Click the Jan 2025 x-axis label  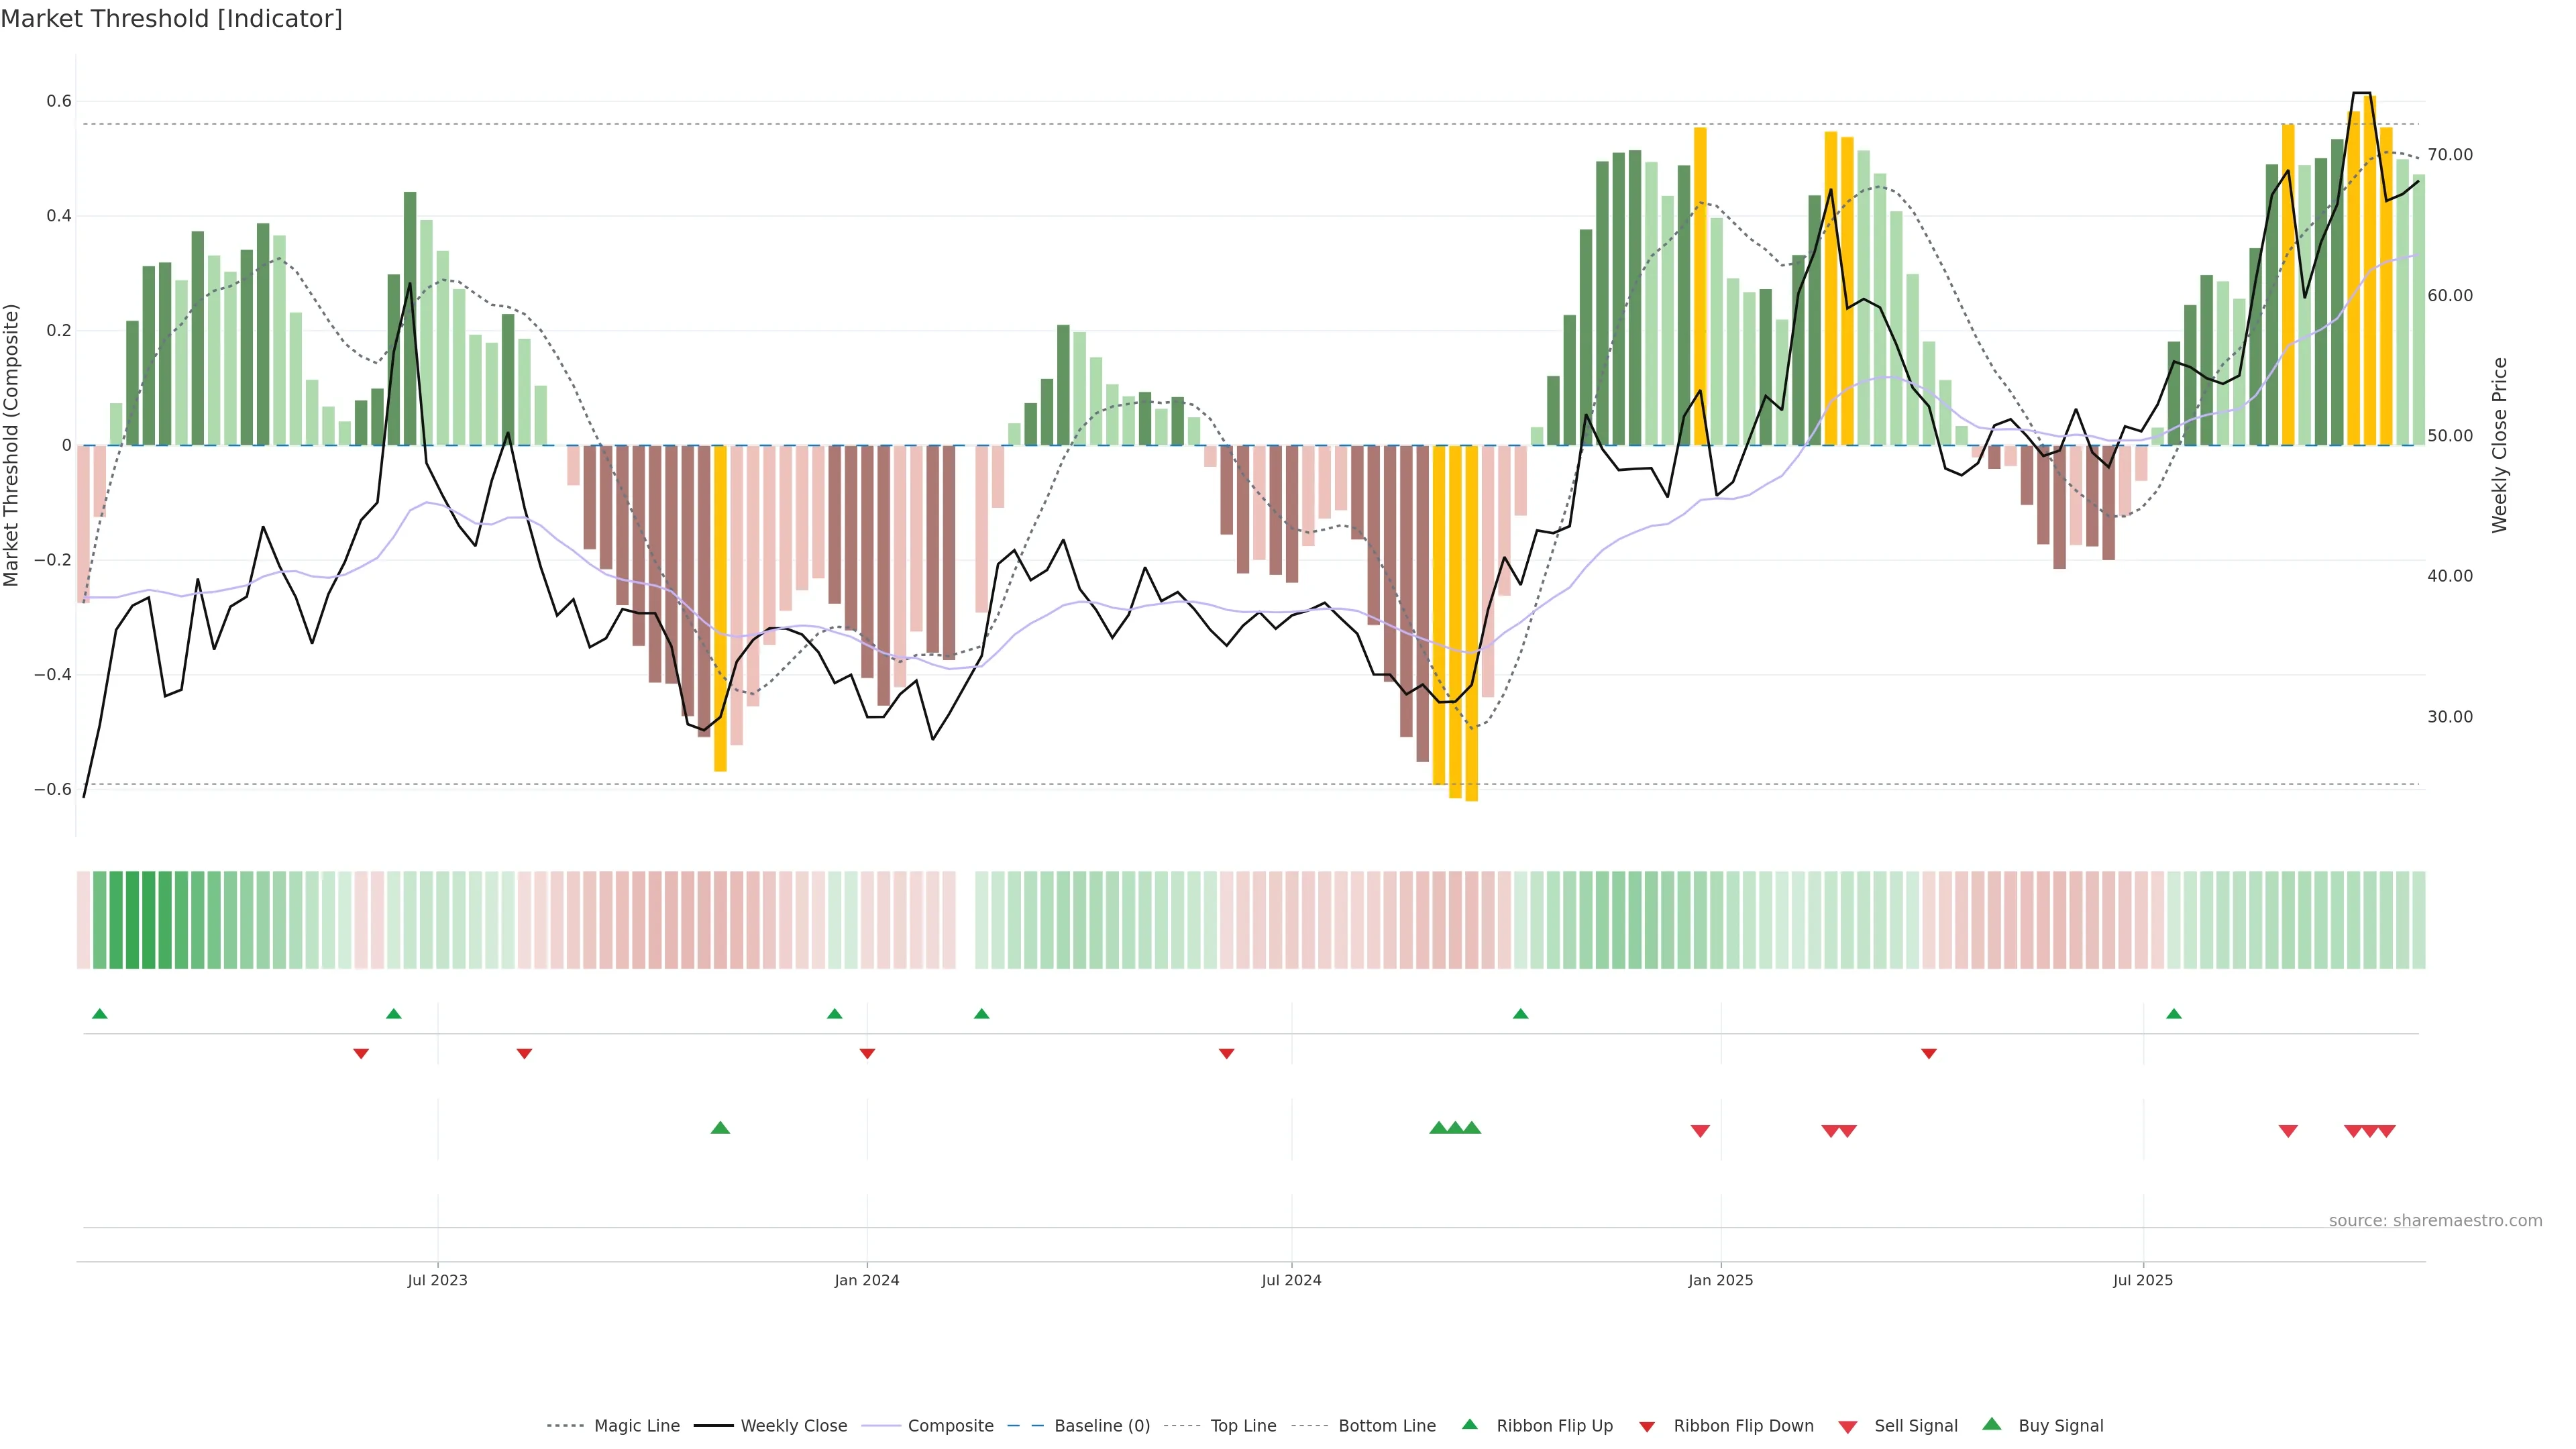pyautogui.click(x=1720, y=1280)
